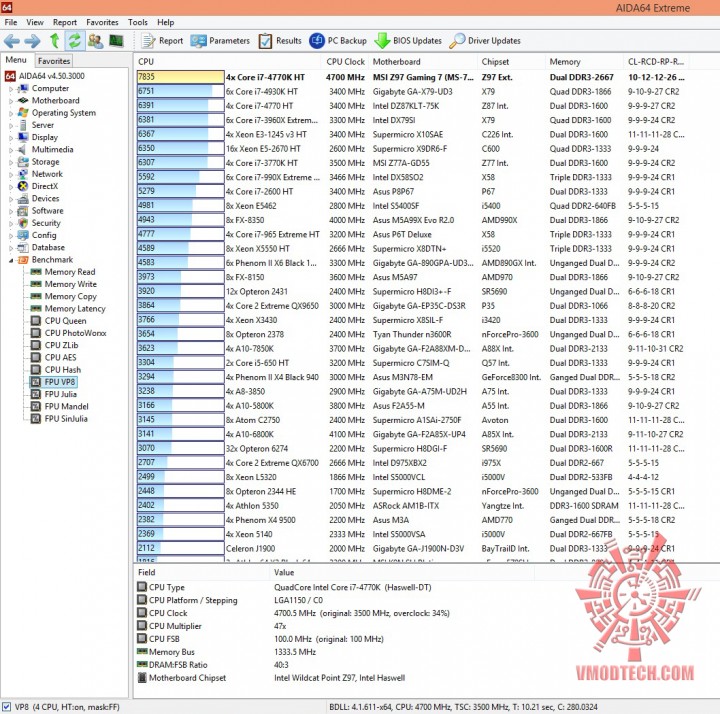Sort by Memory column header
The image size is (720, 714).
[585, 62]
